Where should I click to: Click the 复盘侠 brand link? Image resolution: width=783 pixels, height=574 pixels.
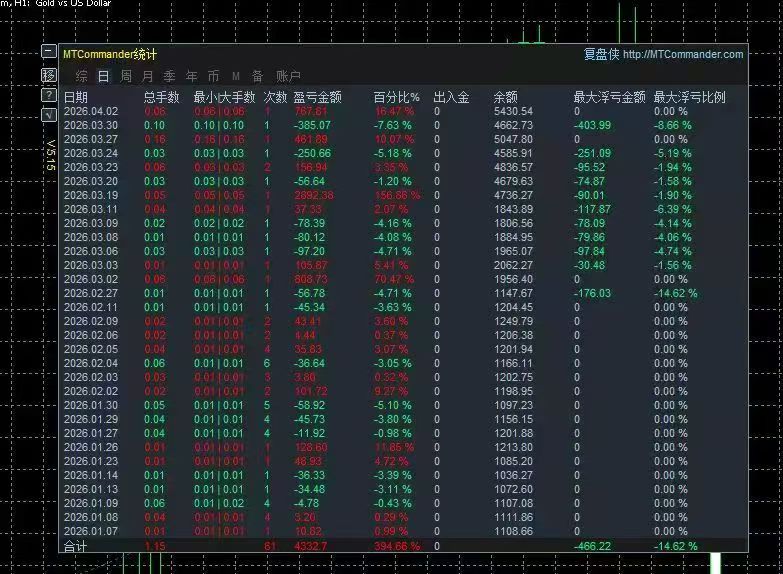(602, 54)
